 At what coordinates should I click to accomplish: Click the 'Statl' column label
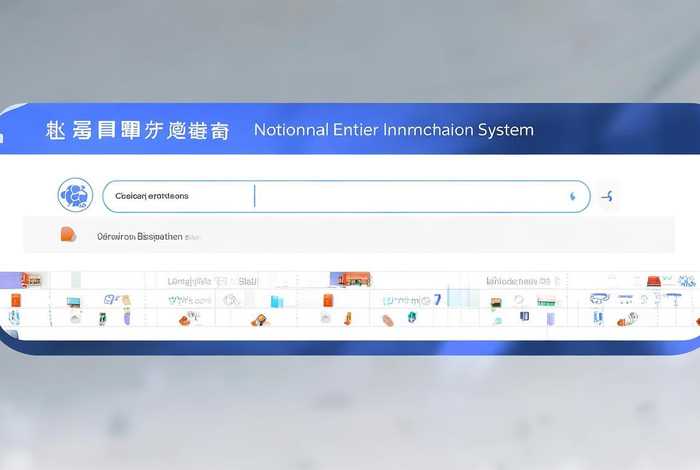click(x=248, y=282)
